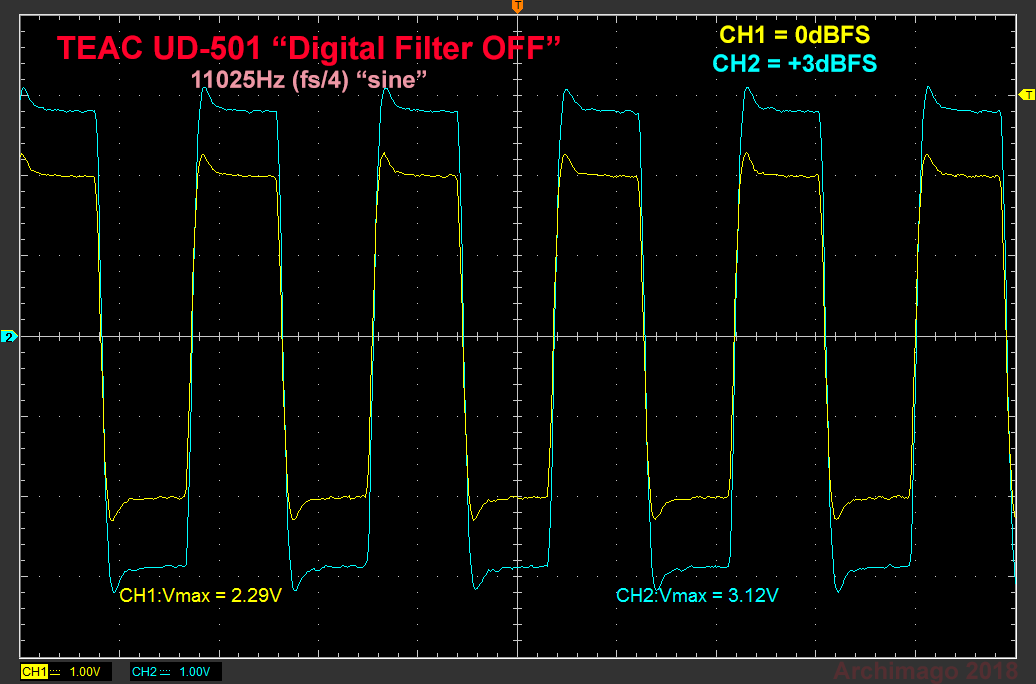Click the CH2:Vmax = 3.12V measurement
This screenshot has width=1036, height=684.
click(x=697, y=595)
